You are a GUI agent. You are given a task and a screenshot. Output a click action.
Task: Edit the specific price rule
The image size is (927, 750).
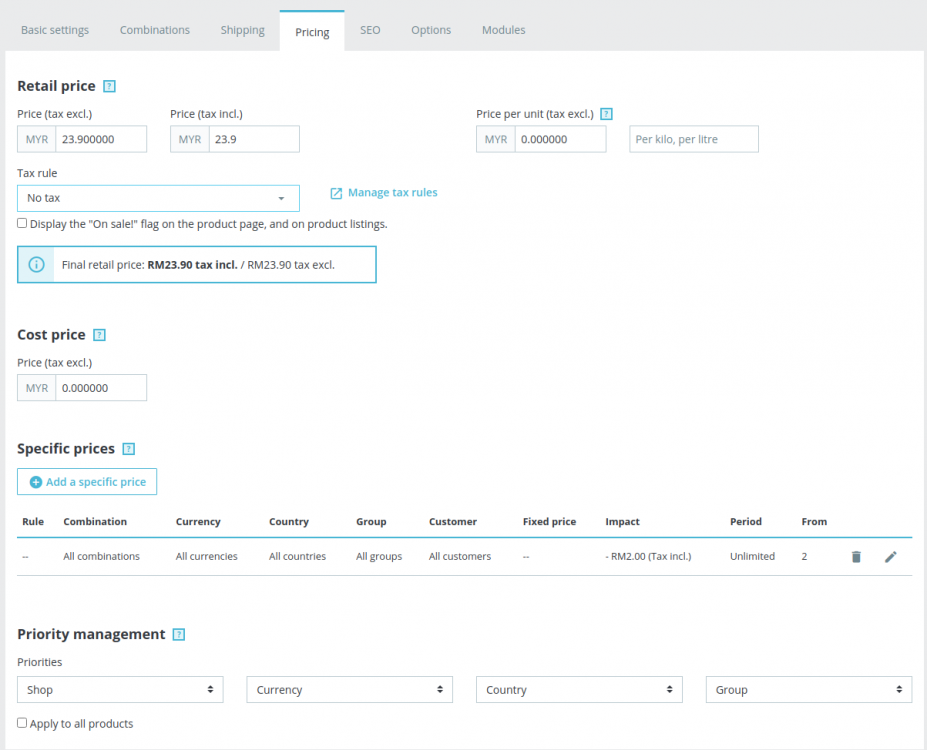[891, 556]
